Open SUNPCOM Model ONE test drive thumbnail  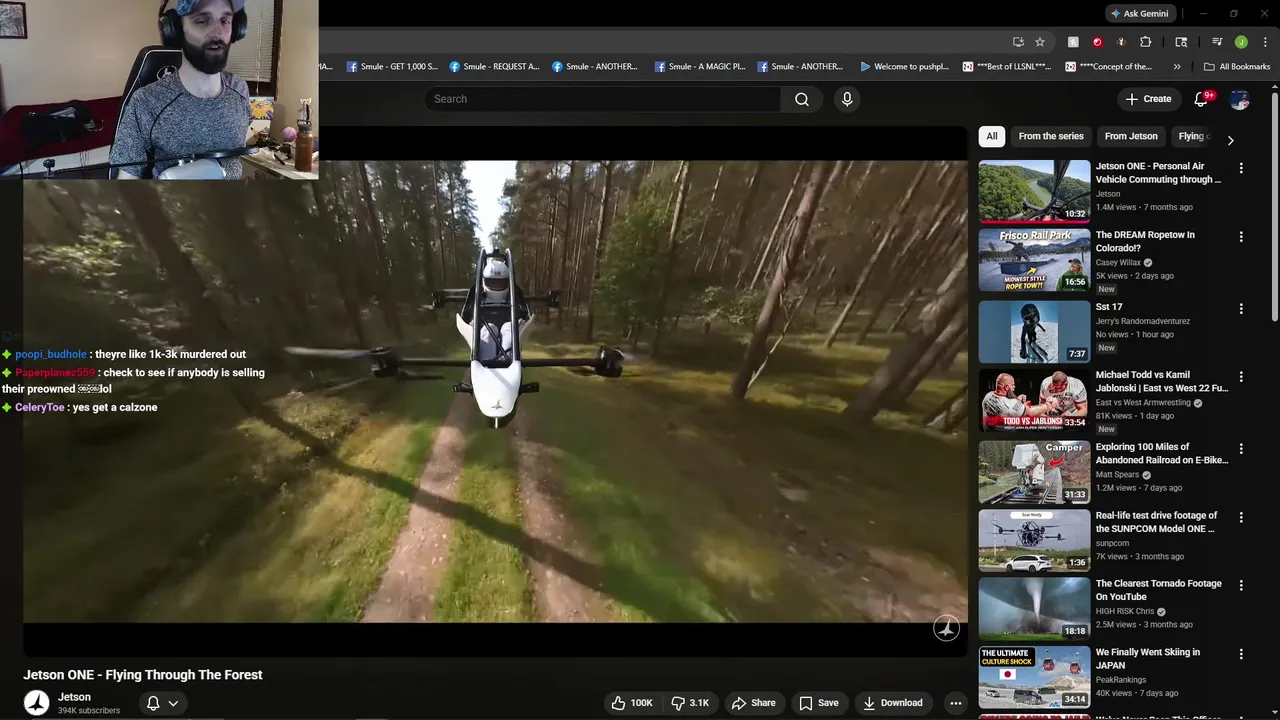click(1034, 540)
